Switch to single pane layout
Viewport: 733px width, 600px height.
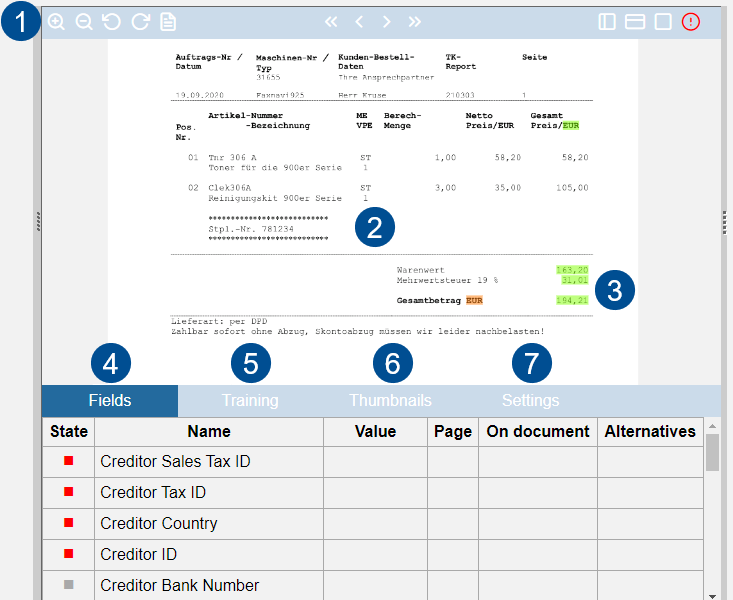pyautogui.click(x=663, y=21)
